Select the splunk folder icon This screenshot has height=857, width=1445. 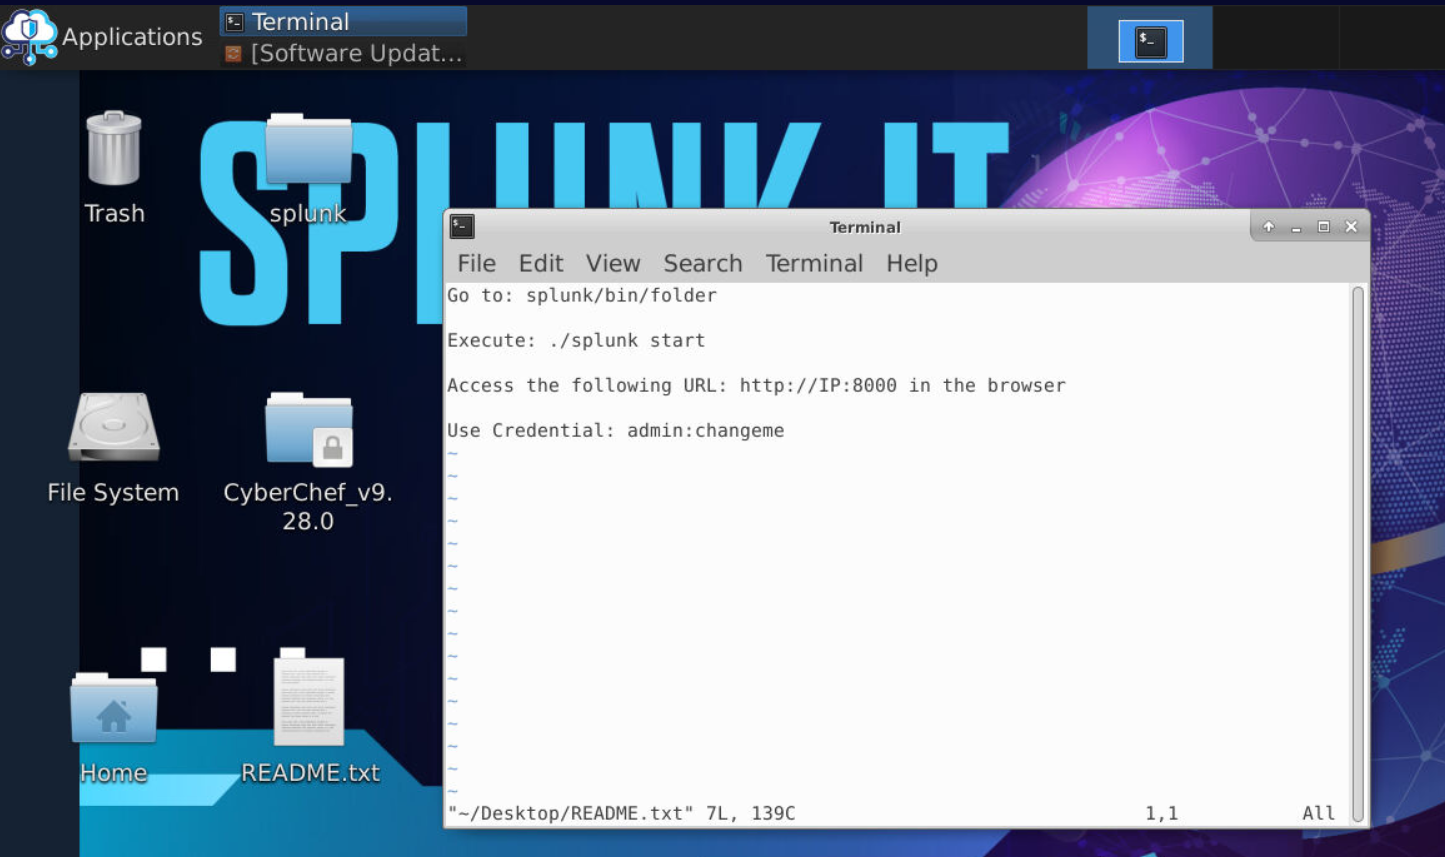(308, 150)
